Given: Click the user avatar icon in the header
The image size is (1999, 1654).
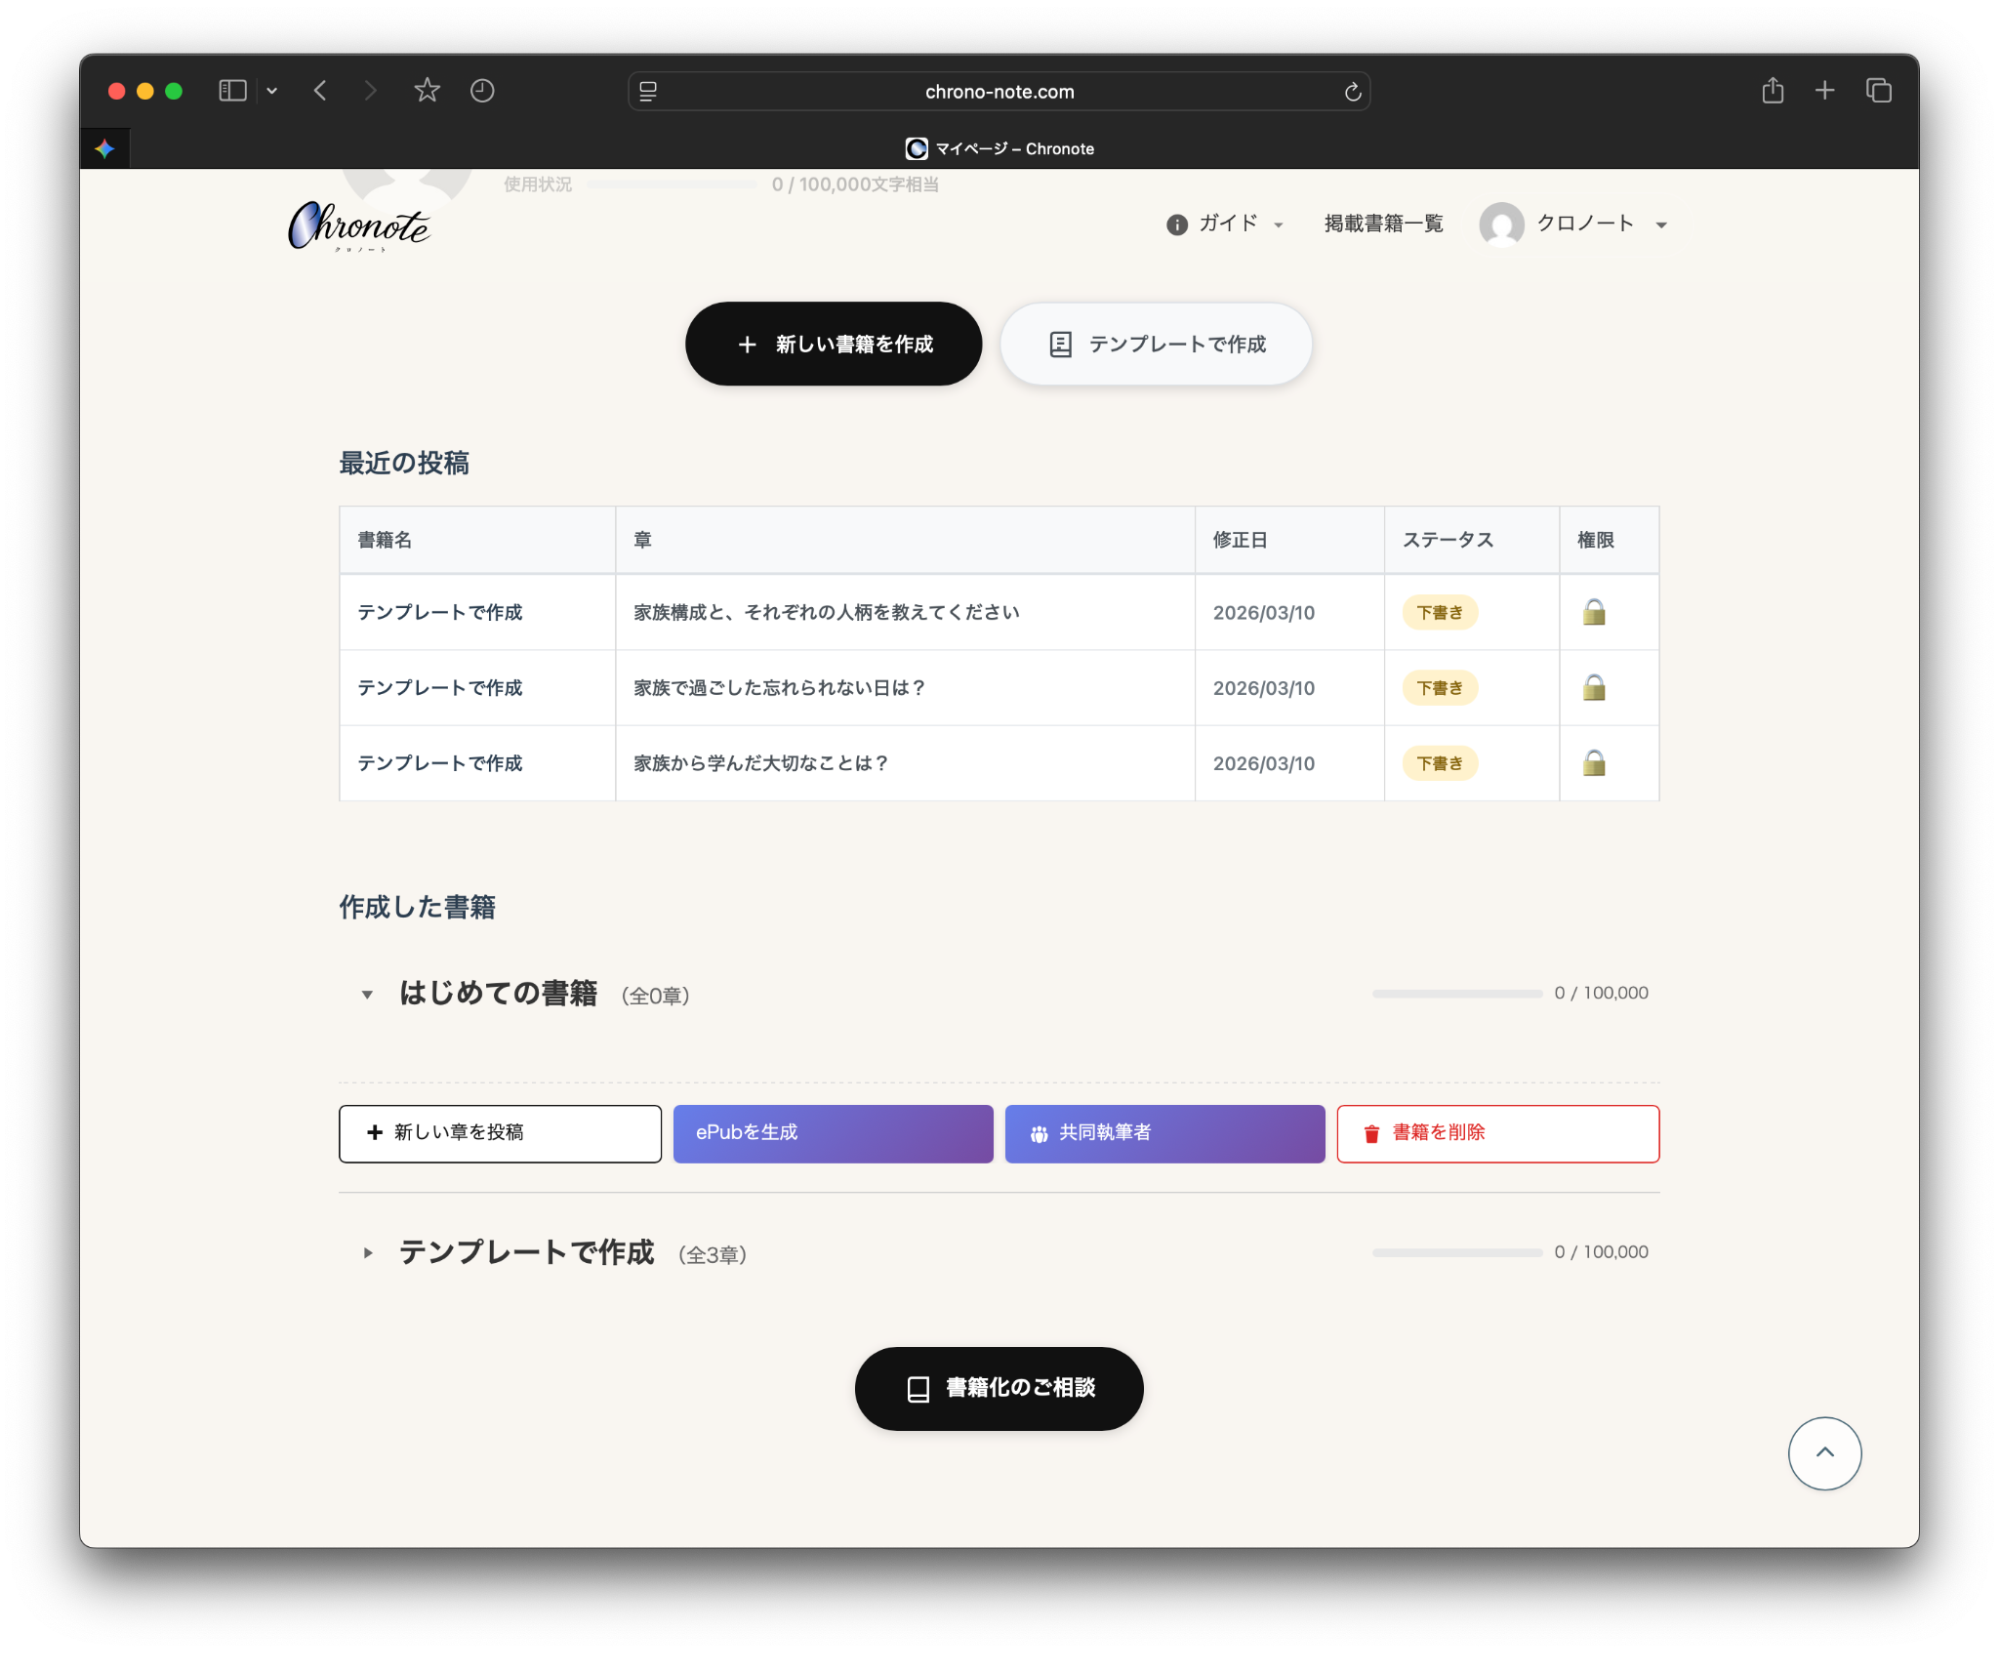Looking at the screenshot, I should (1503, 224).
